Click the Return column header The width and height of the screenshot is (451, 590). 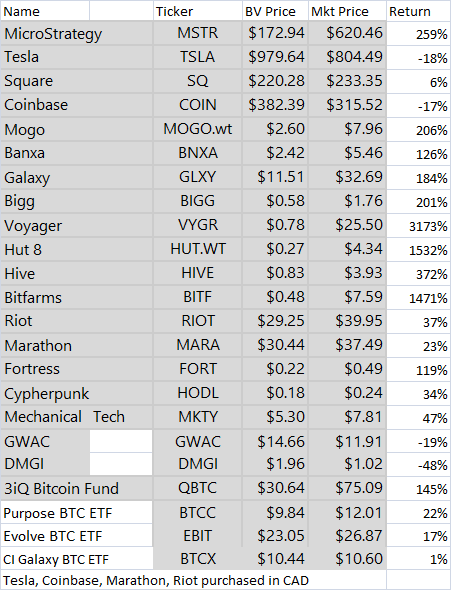(419, 11)
